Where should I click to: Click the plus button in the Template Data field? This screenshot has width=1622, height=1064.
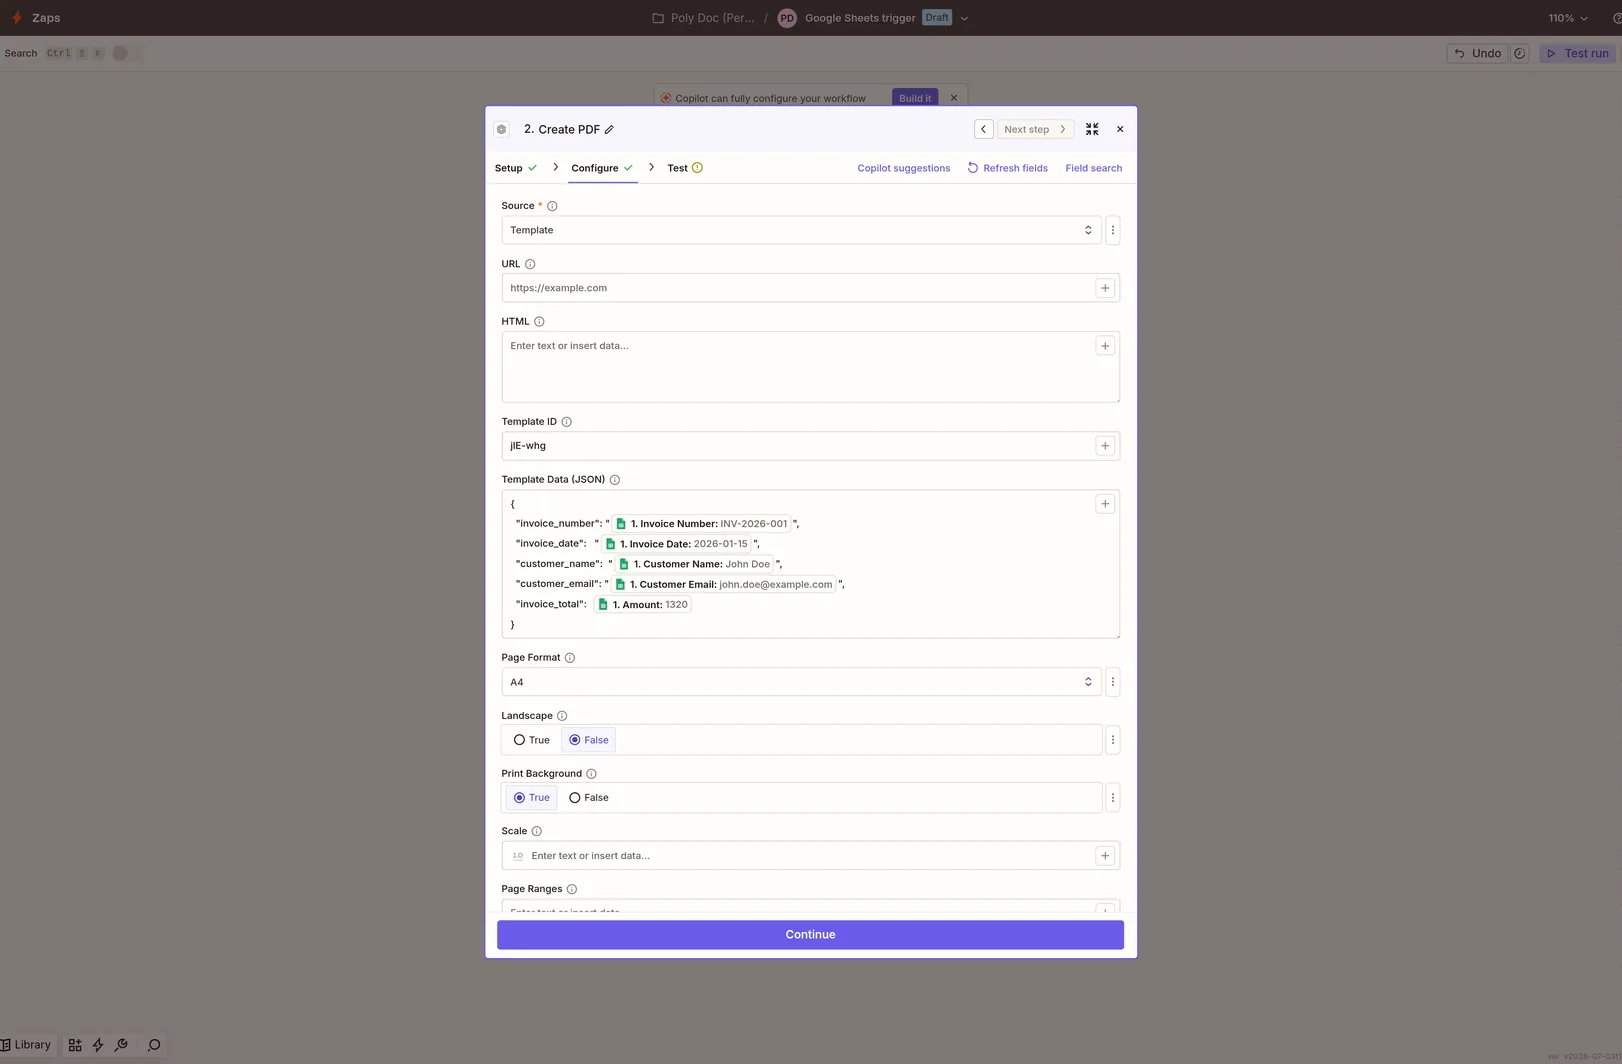(x=1105, y=504)
